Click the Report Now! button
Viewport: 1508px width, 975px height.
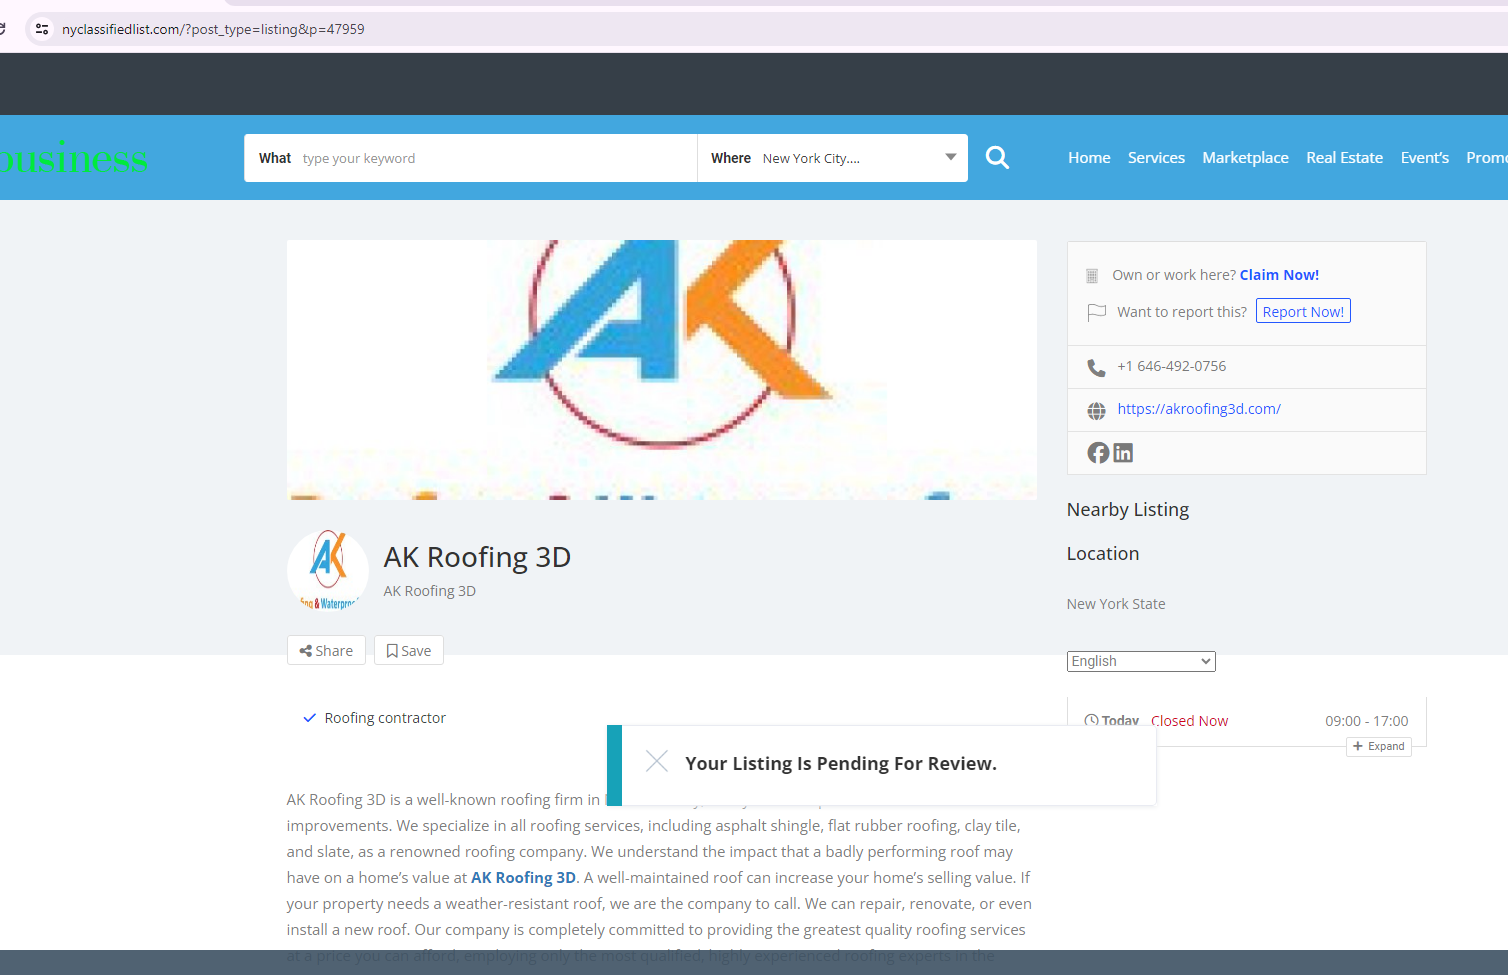[1303, 311]
